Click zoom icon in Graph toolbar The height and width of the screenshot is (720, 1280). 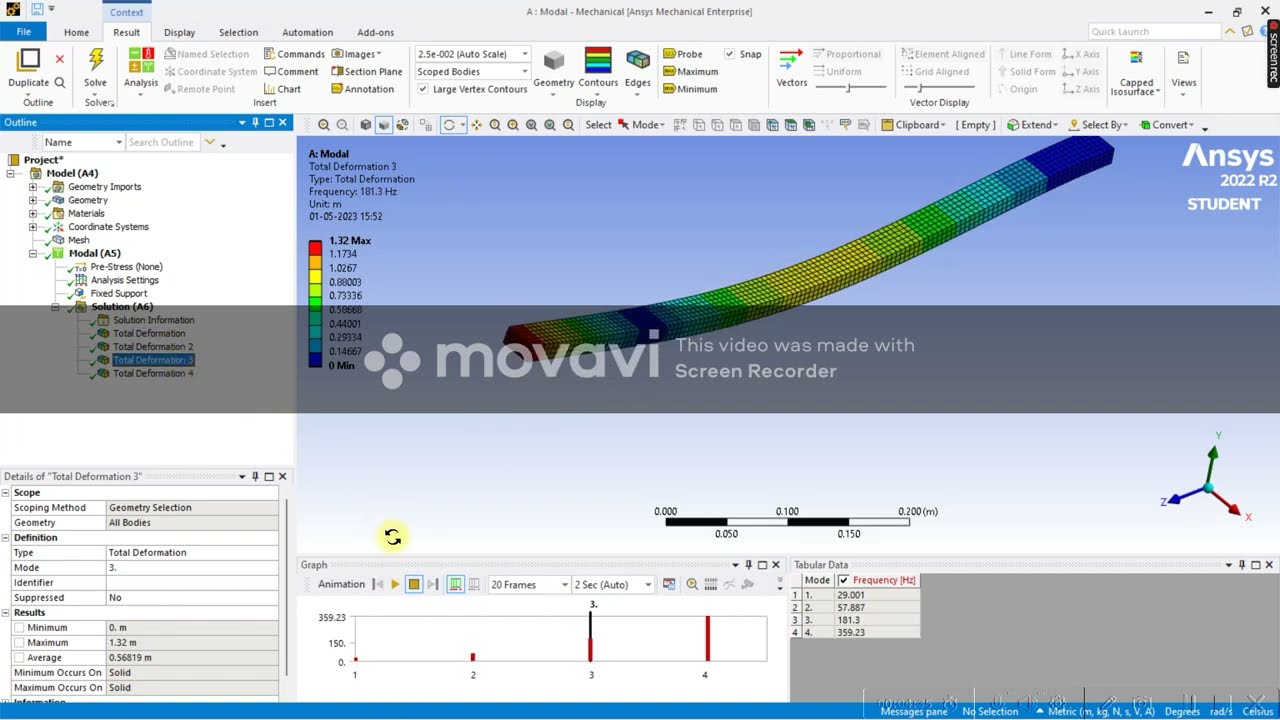(692, 584)
